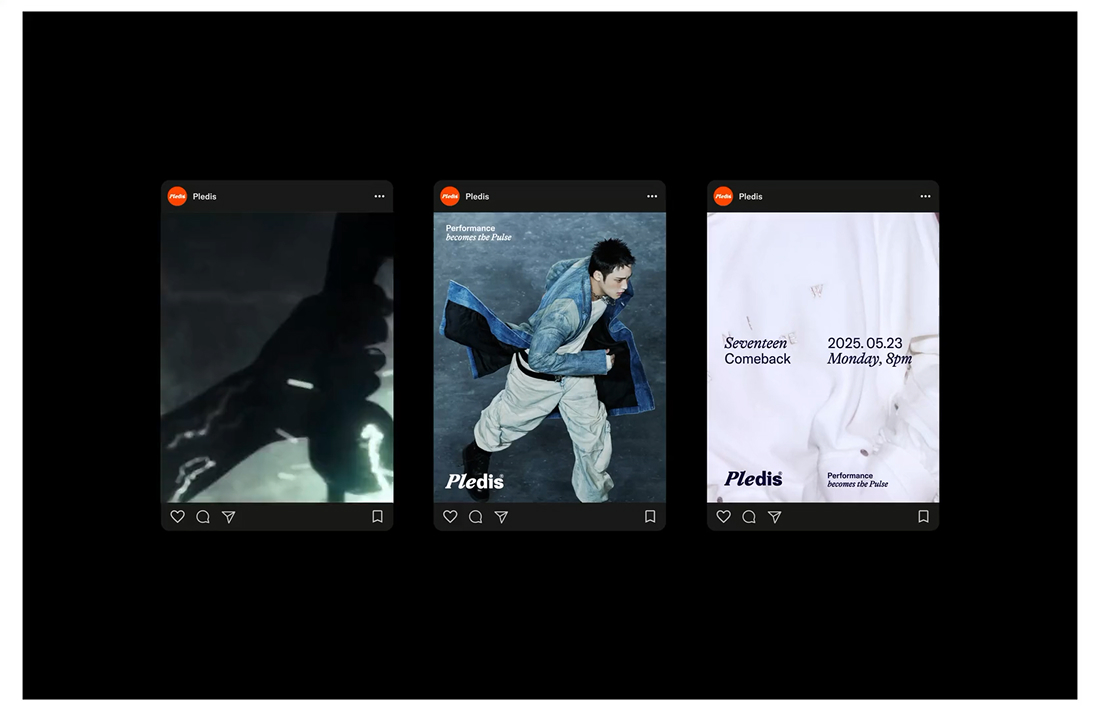Share the Seventeen Comeback post
Viewport: 1100px width, 711px height.
[x=775, y=517]
